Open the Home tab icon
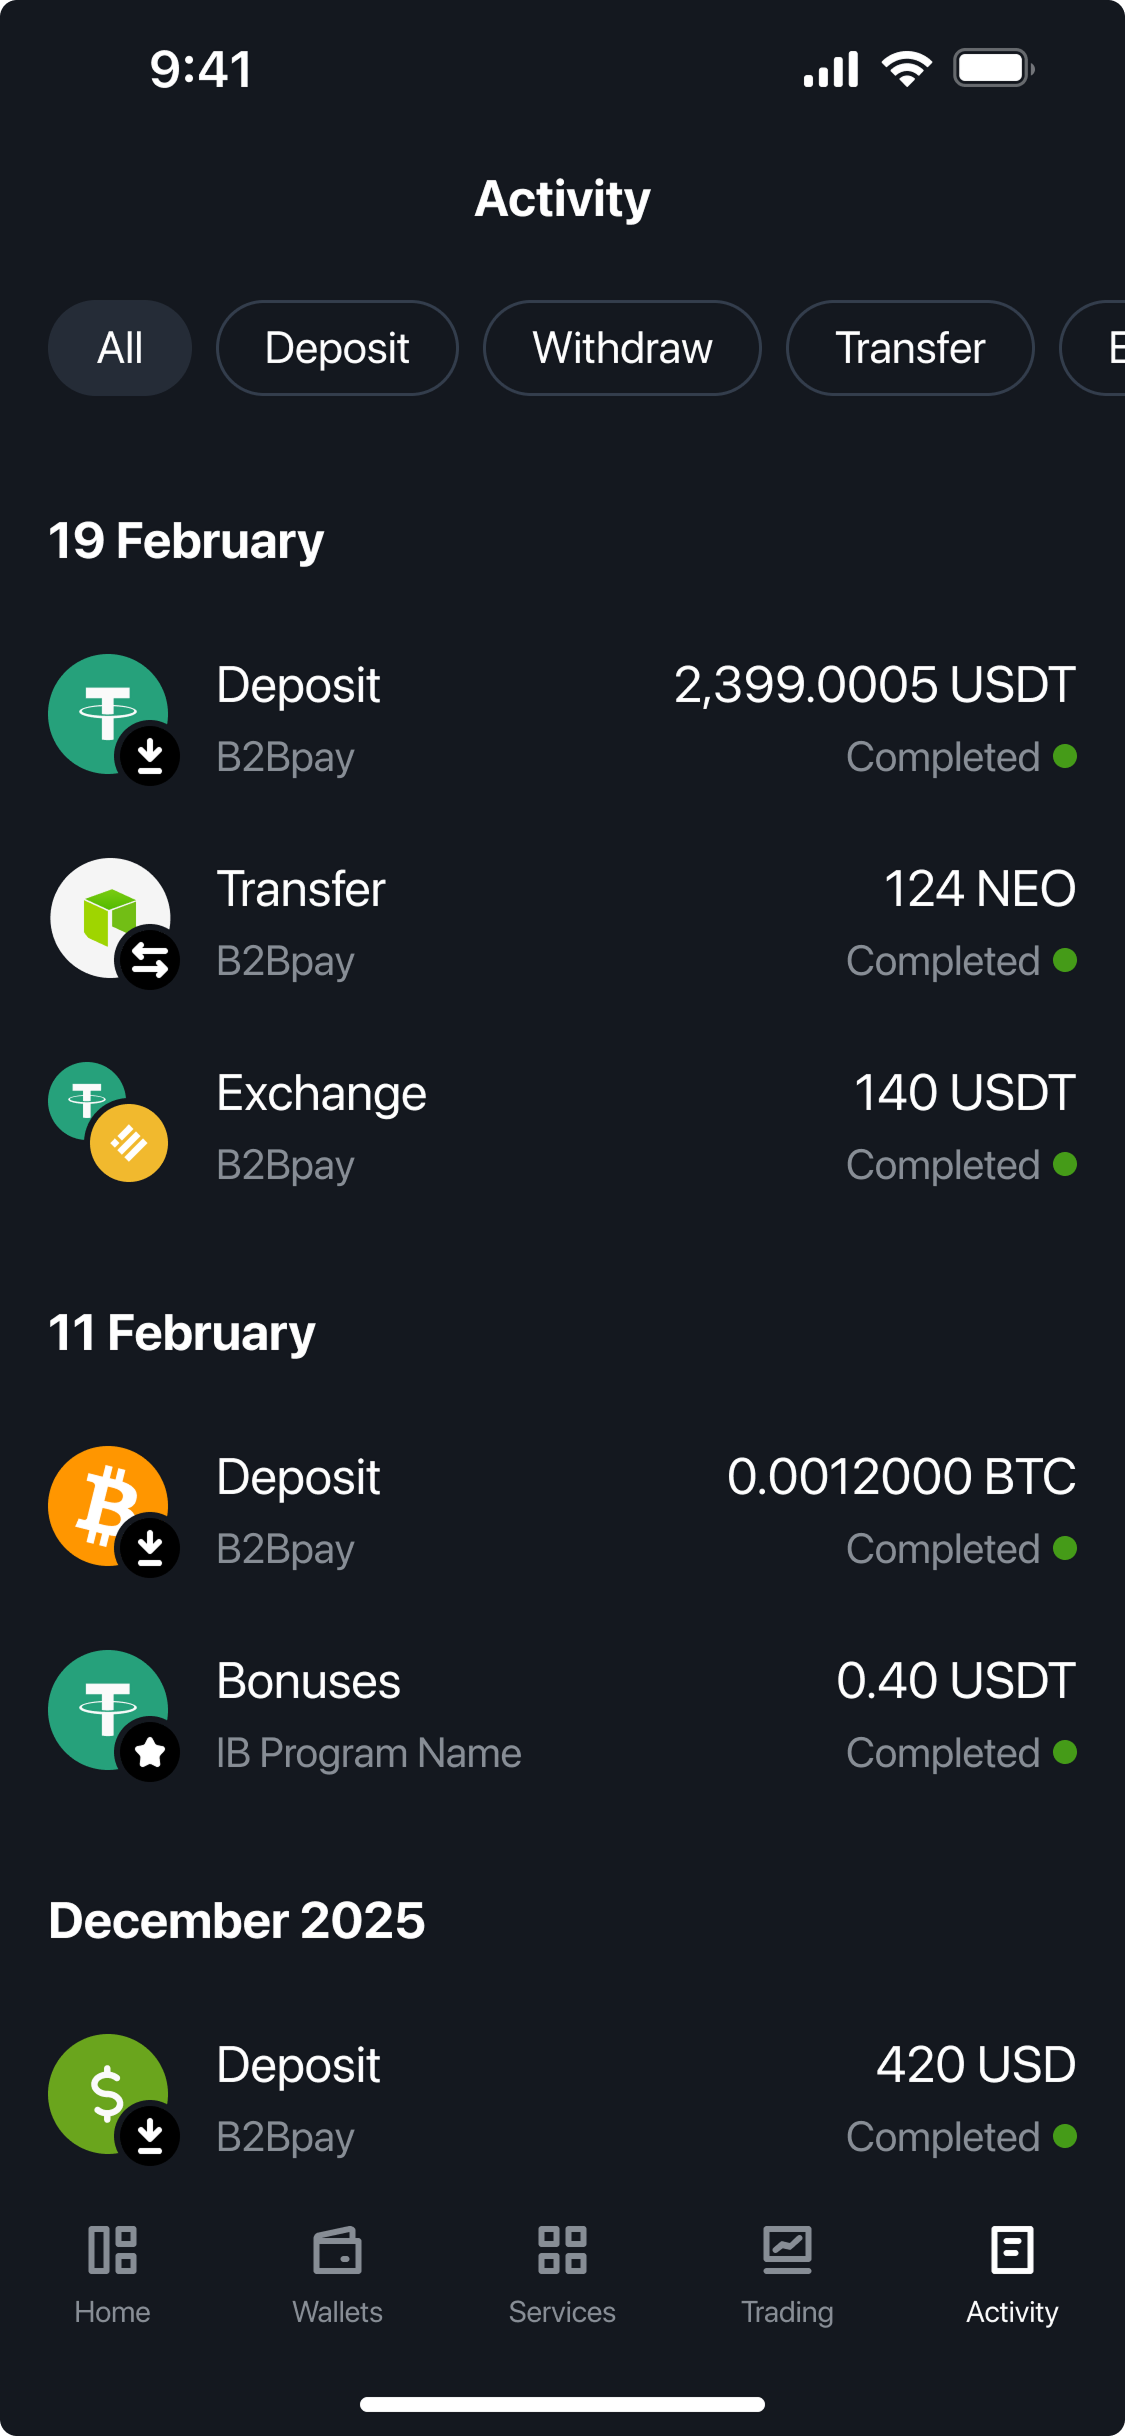The height and width of the screenshot is (2436, 1125). click(x=112, y=2250)
